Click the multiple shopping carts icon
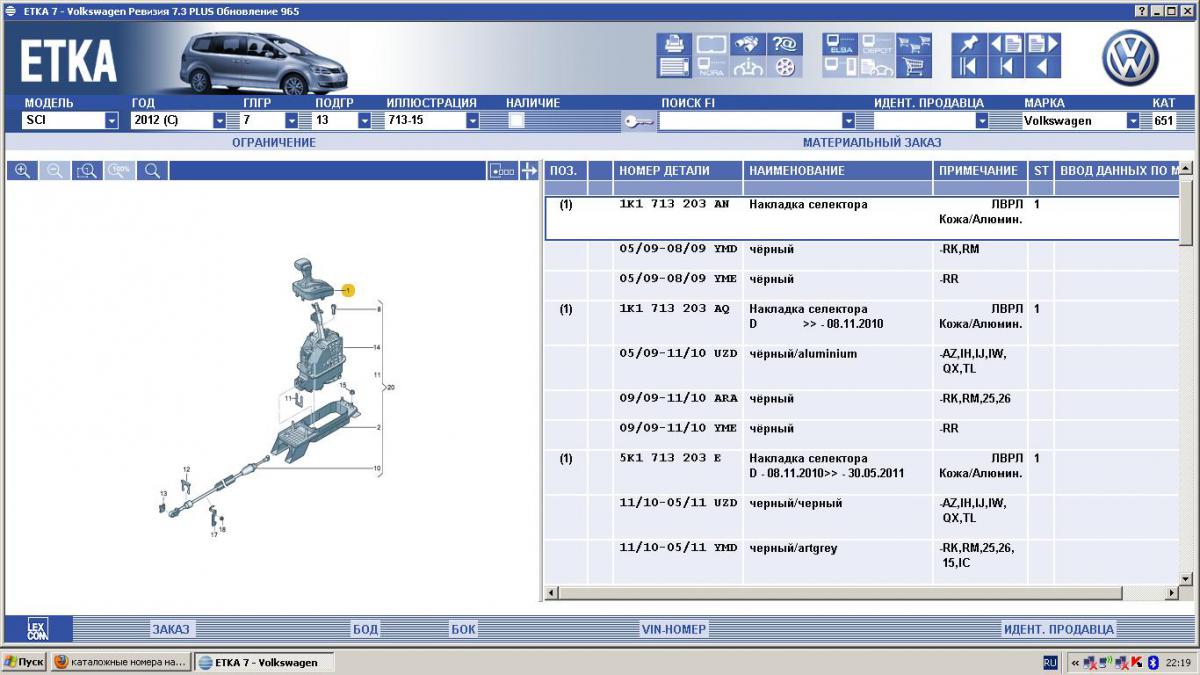The width and height of the screenshot is (1200, 675). tap(913, 44)
